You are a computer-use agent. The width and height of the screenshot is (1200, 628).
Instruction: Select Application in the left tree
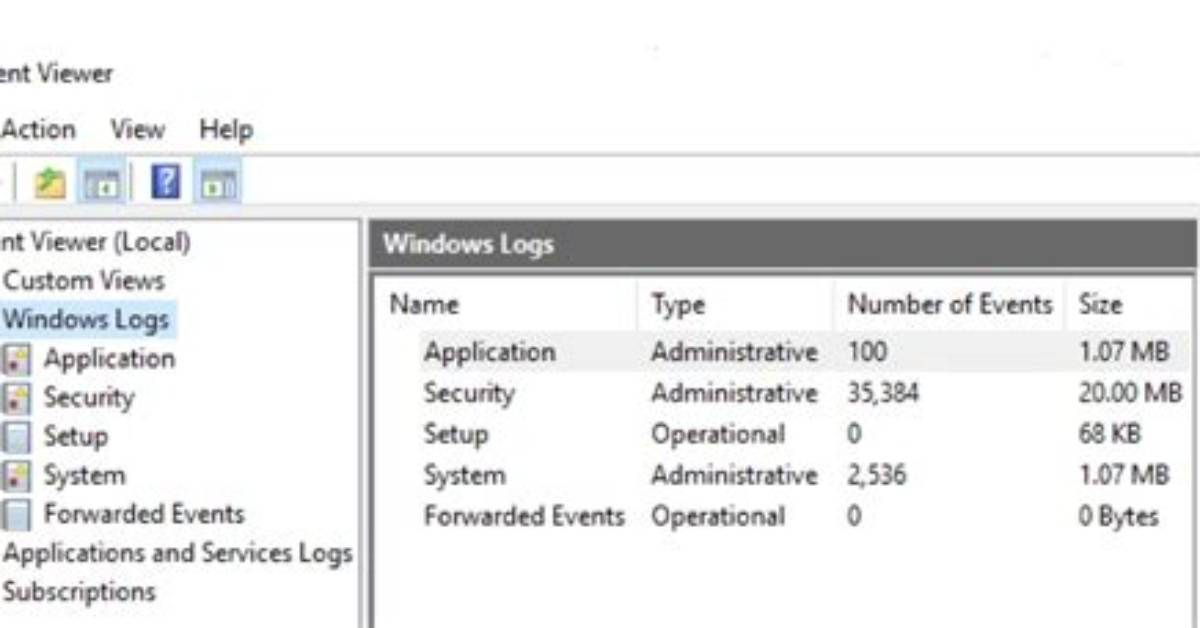(x=109, y=359)
